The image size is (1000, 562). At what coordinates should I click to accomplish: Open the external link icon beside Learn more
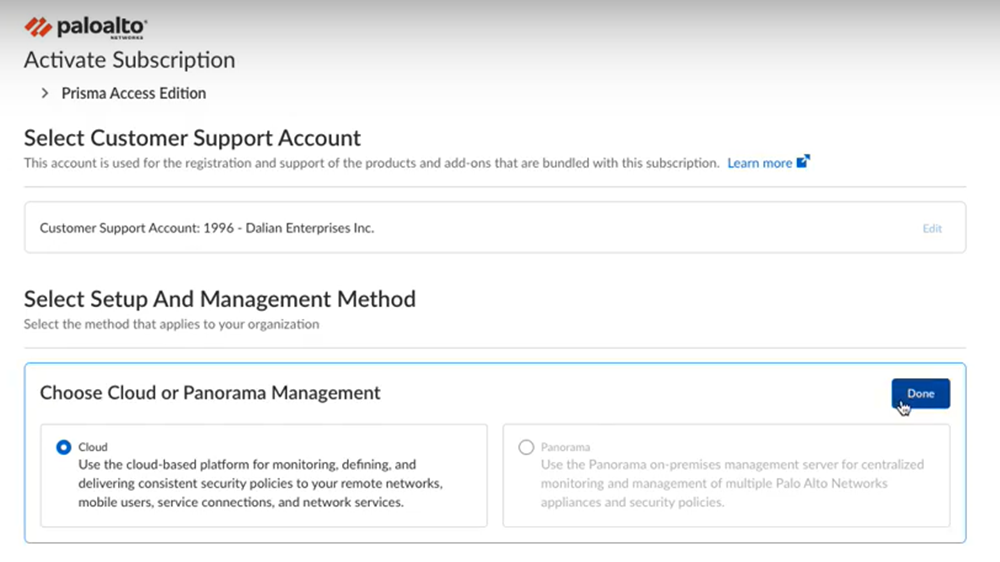pyautogui.click(x=802, y=162)
